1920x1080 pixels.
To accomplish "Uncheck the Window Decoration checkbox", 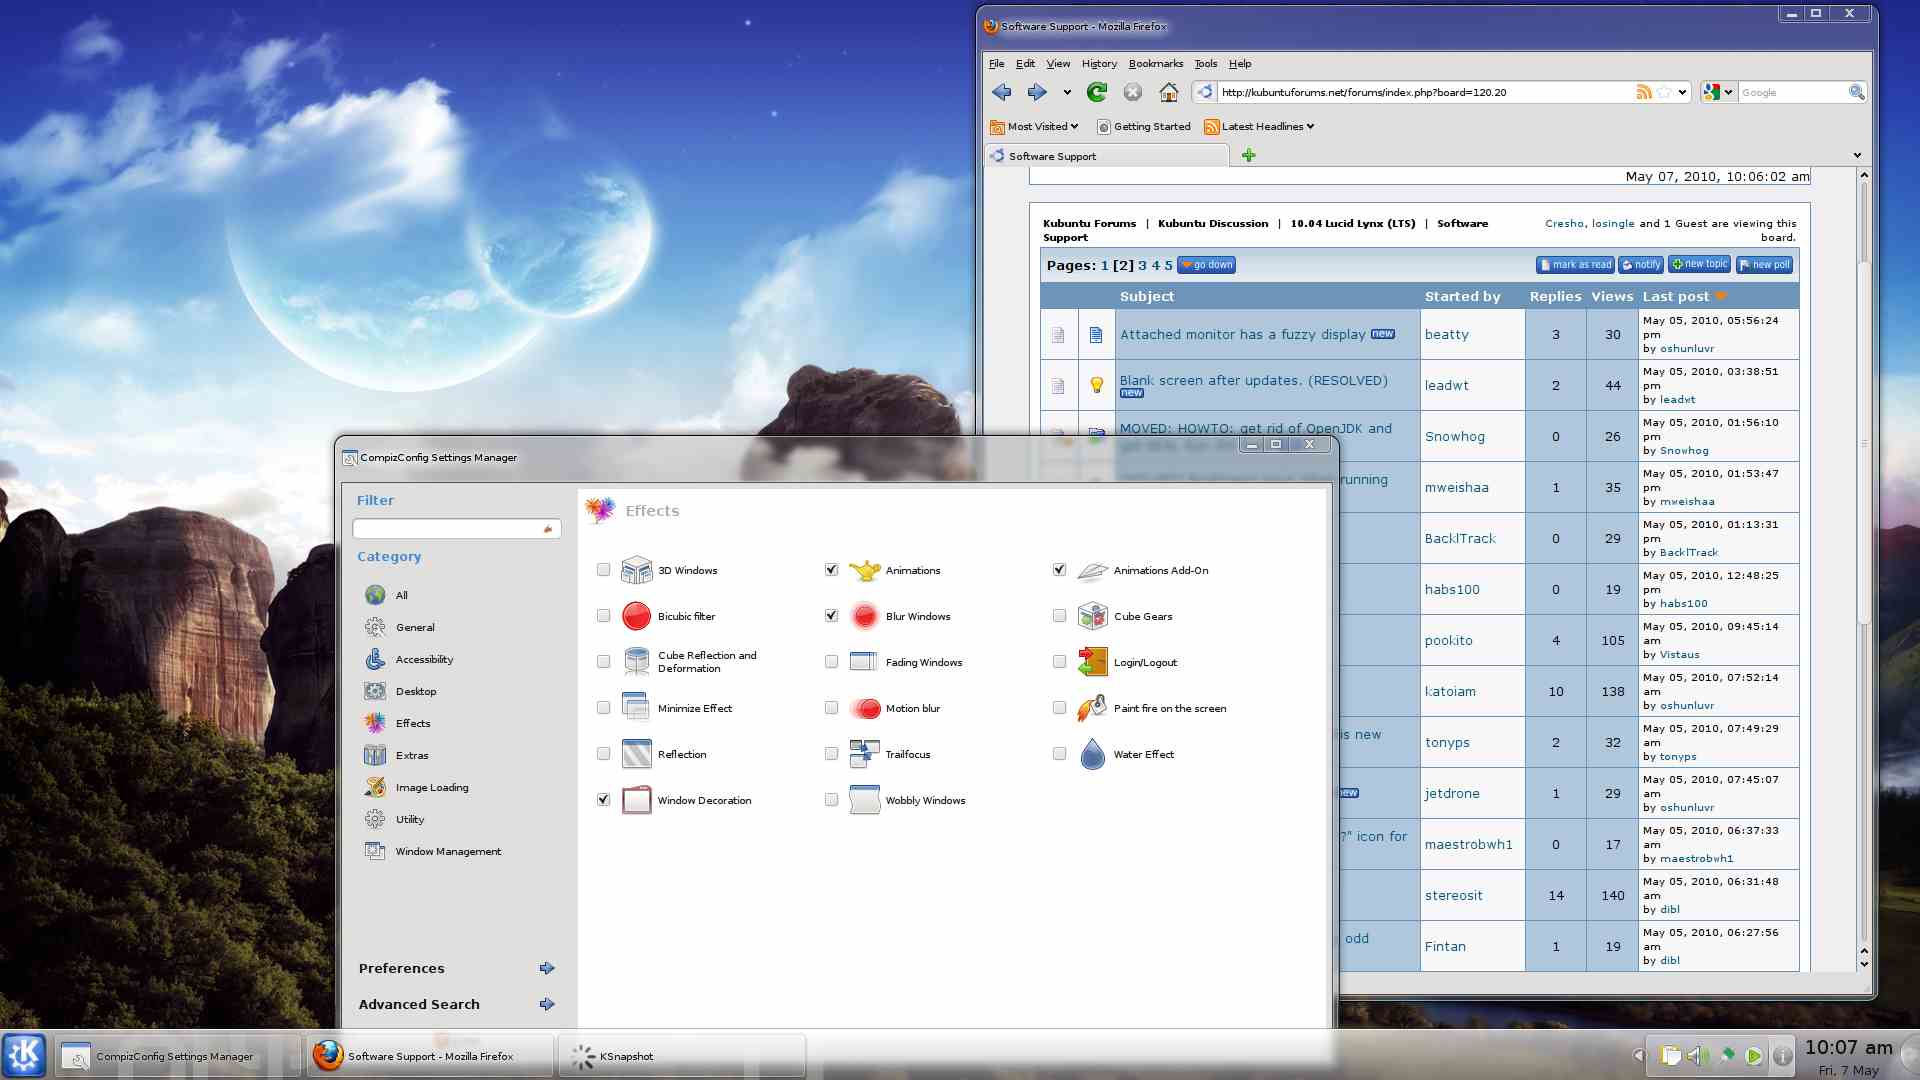I will 603,800.
